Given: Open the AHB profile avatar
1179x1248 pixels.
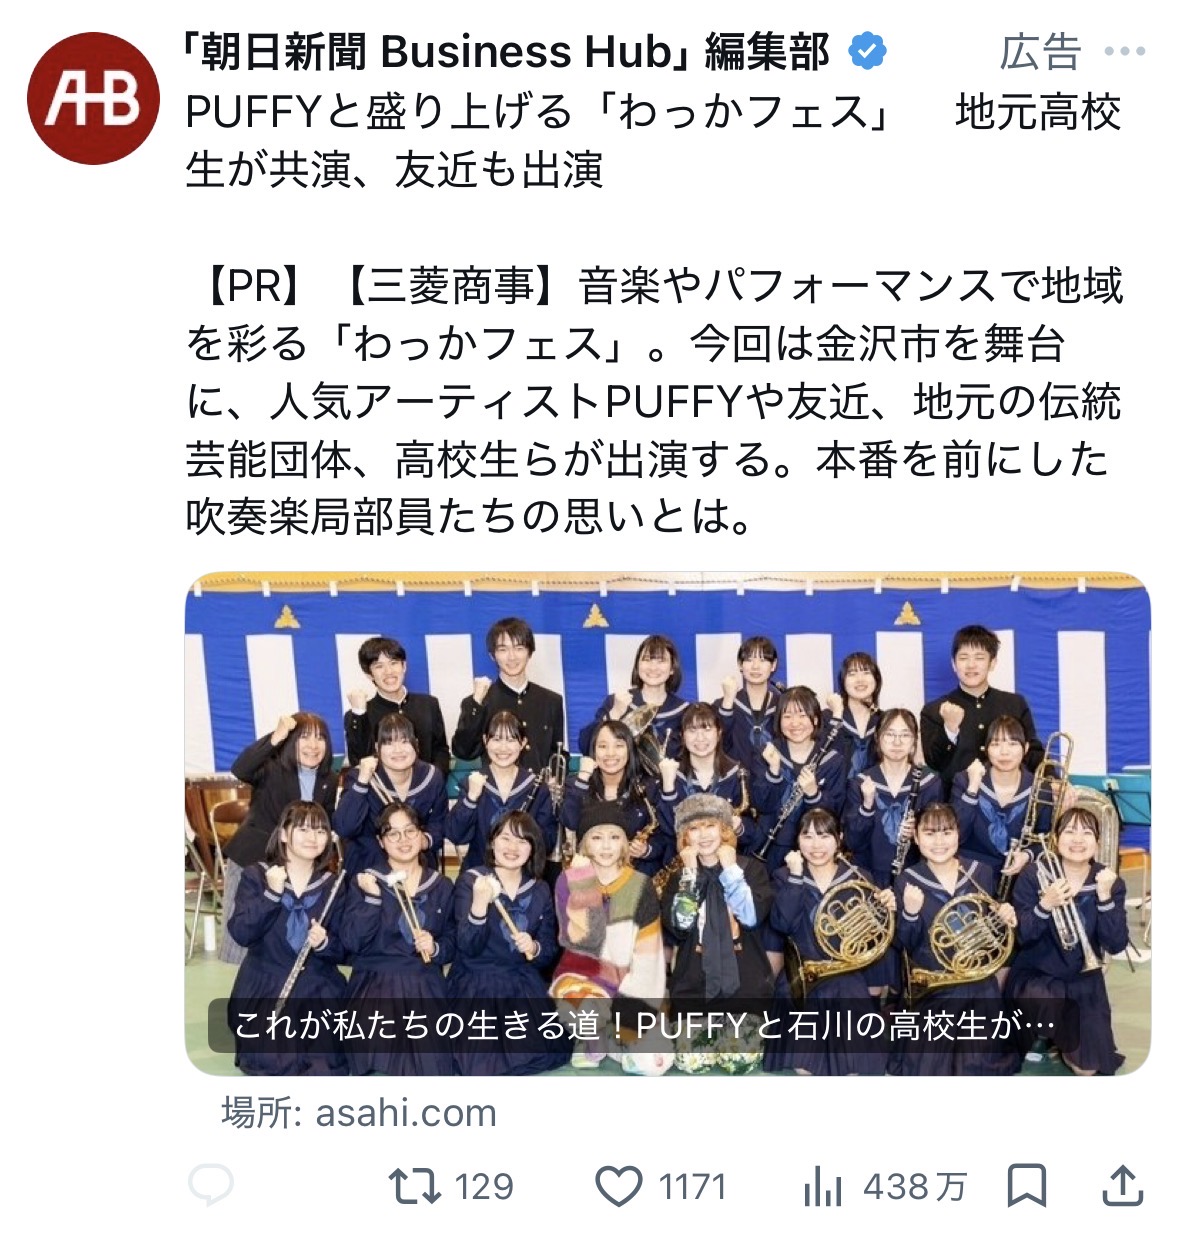Looking at the screenshot, I should (93, 98).
